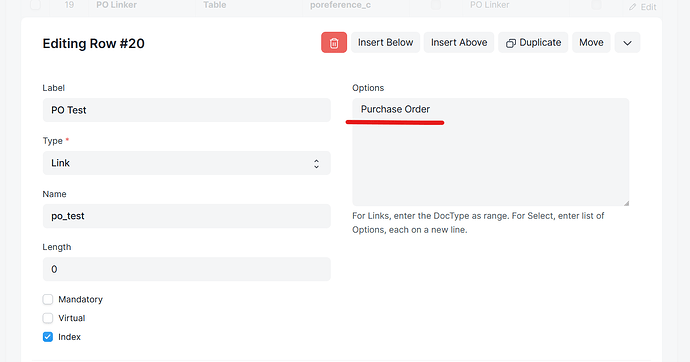This screenshot has height=362, width=690.
Task: Uncheck the Index checkbox
Action: click(48, 337)
